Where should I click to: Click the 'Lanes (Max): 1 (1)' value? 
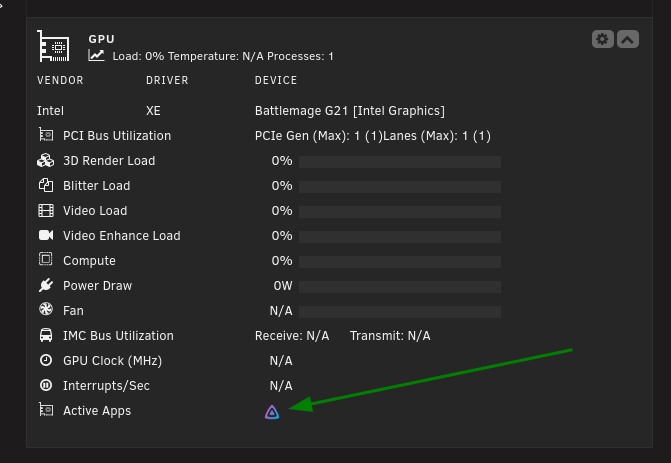point(436,136)
